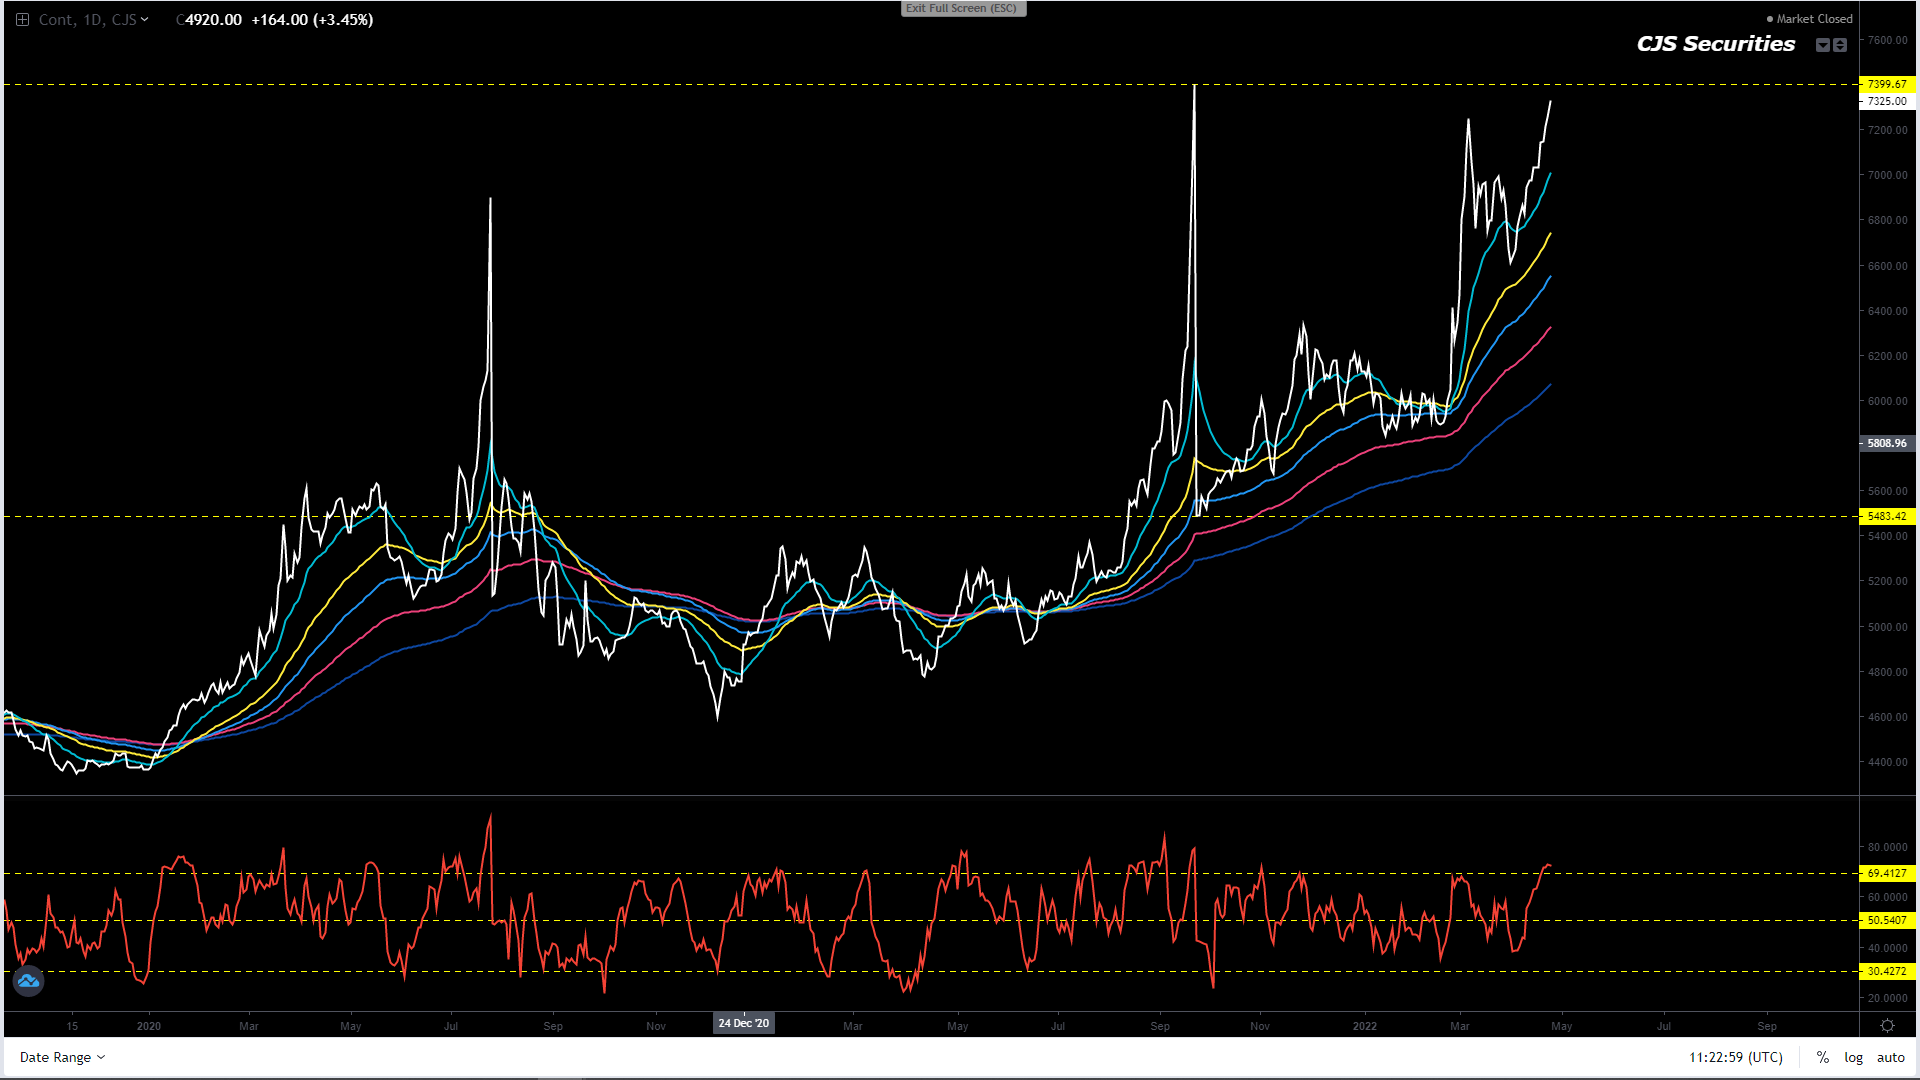The width and height of the screenshot is (1920, 1080).
Task: Click the 5483.42 yellow price level label
Action: pyautogui.click(x=1886, y=516)
